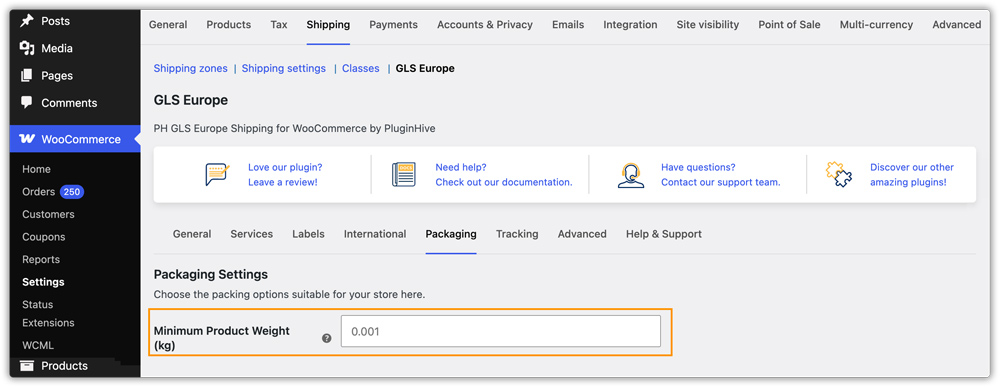The height and width of the screenshot is (387, 1000).
Task: Open Media in the sidebar menu
Action: tap(57, 48)
